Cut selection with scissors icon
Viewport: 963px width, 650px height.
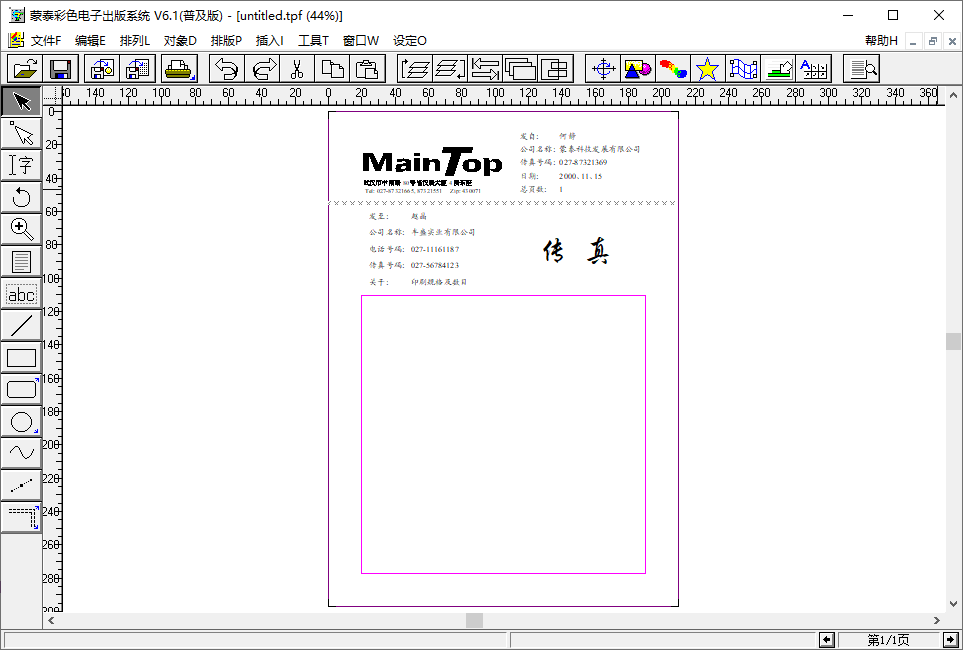click(x=297, y=69)
